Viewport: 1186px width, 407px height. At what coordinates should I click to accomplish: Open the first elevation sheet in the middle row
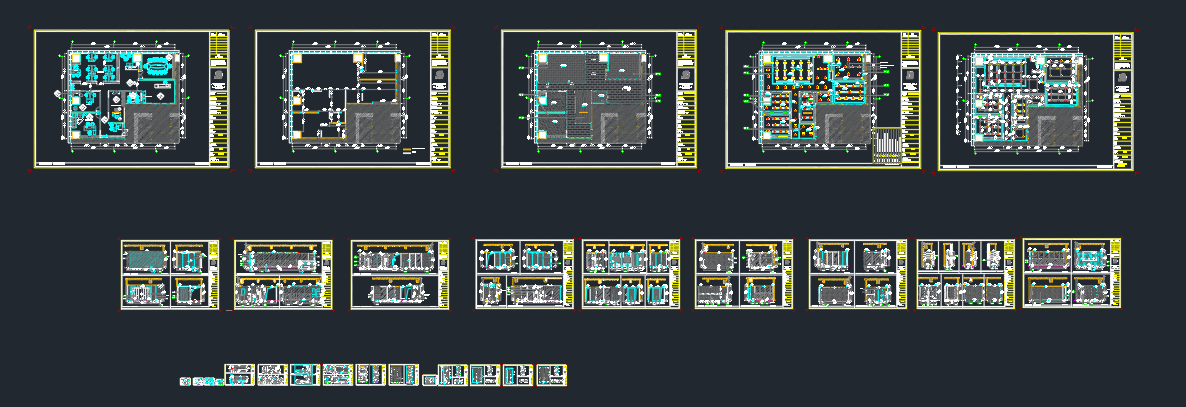pyautogui.click(x=170, y=275)
